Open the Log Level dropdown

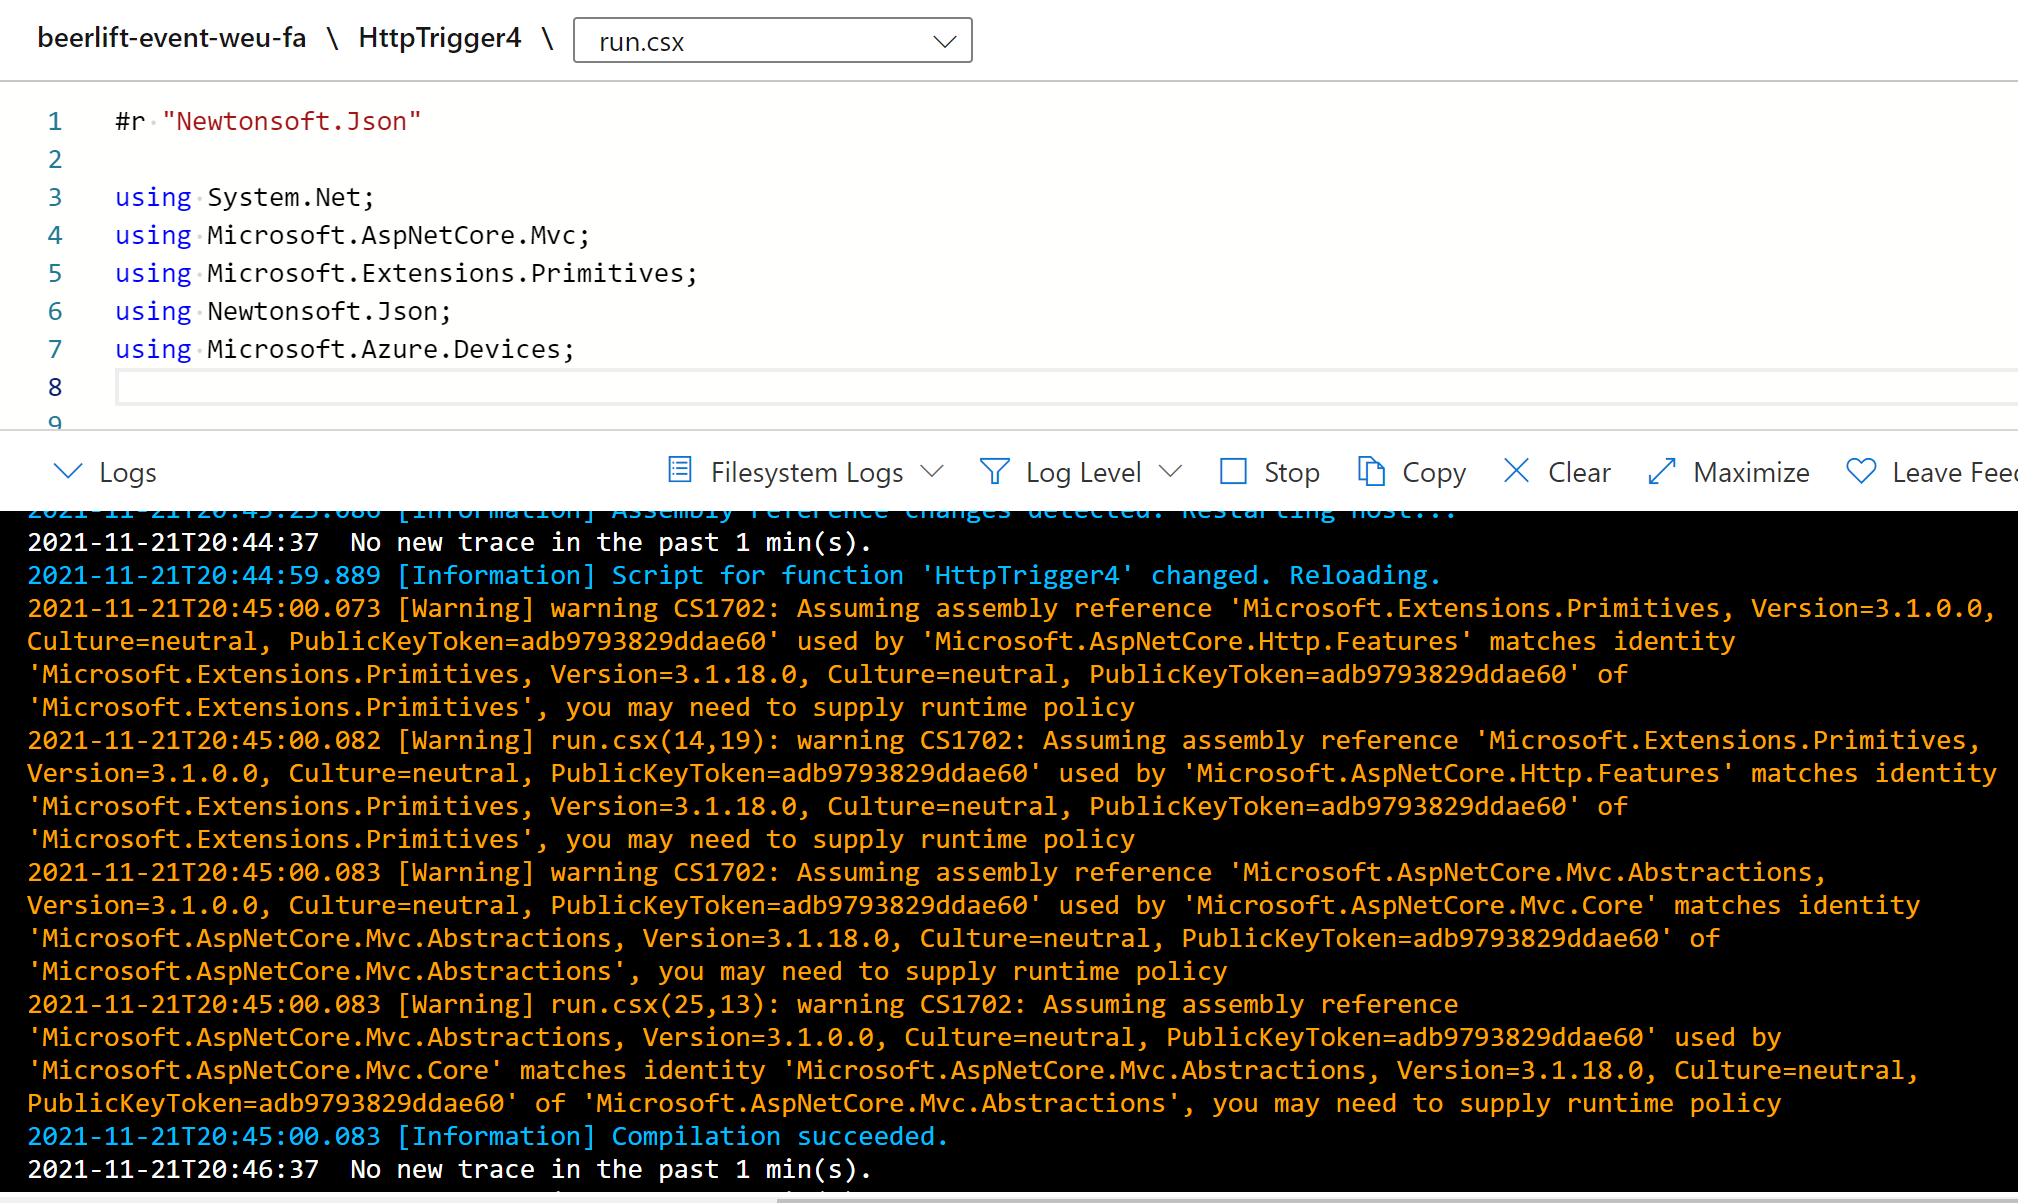pos(1172,471)
